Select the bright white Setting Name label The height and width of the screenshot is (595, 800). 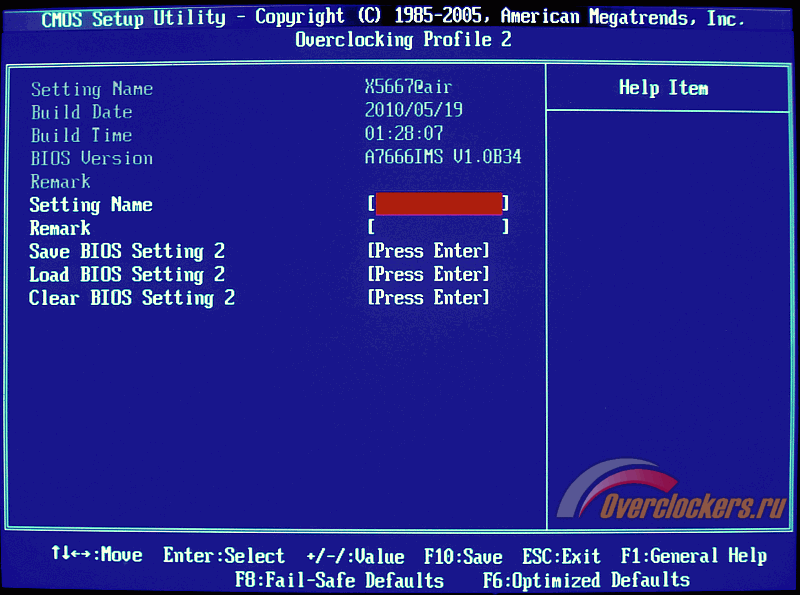point(91,205)
